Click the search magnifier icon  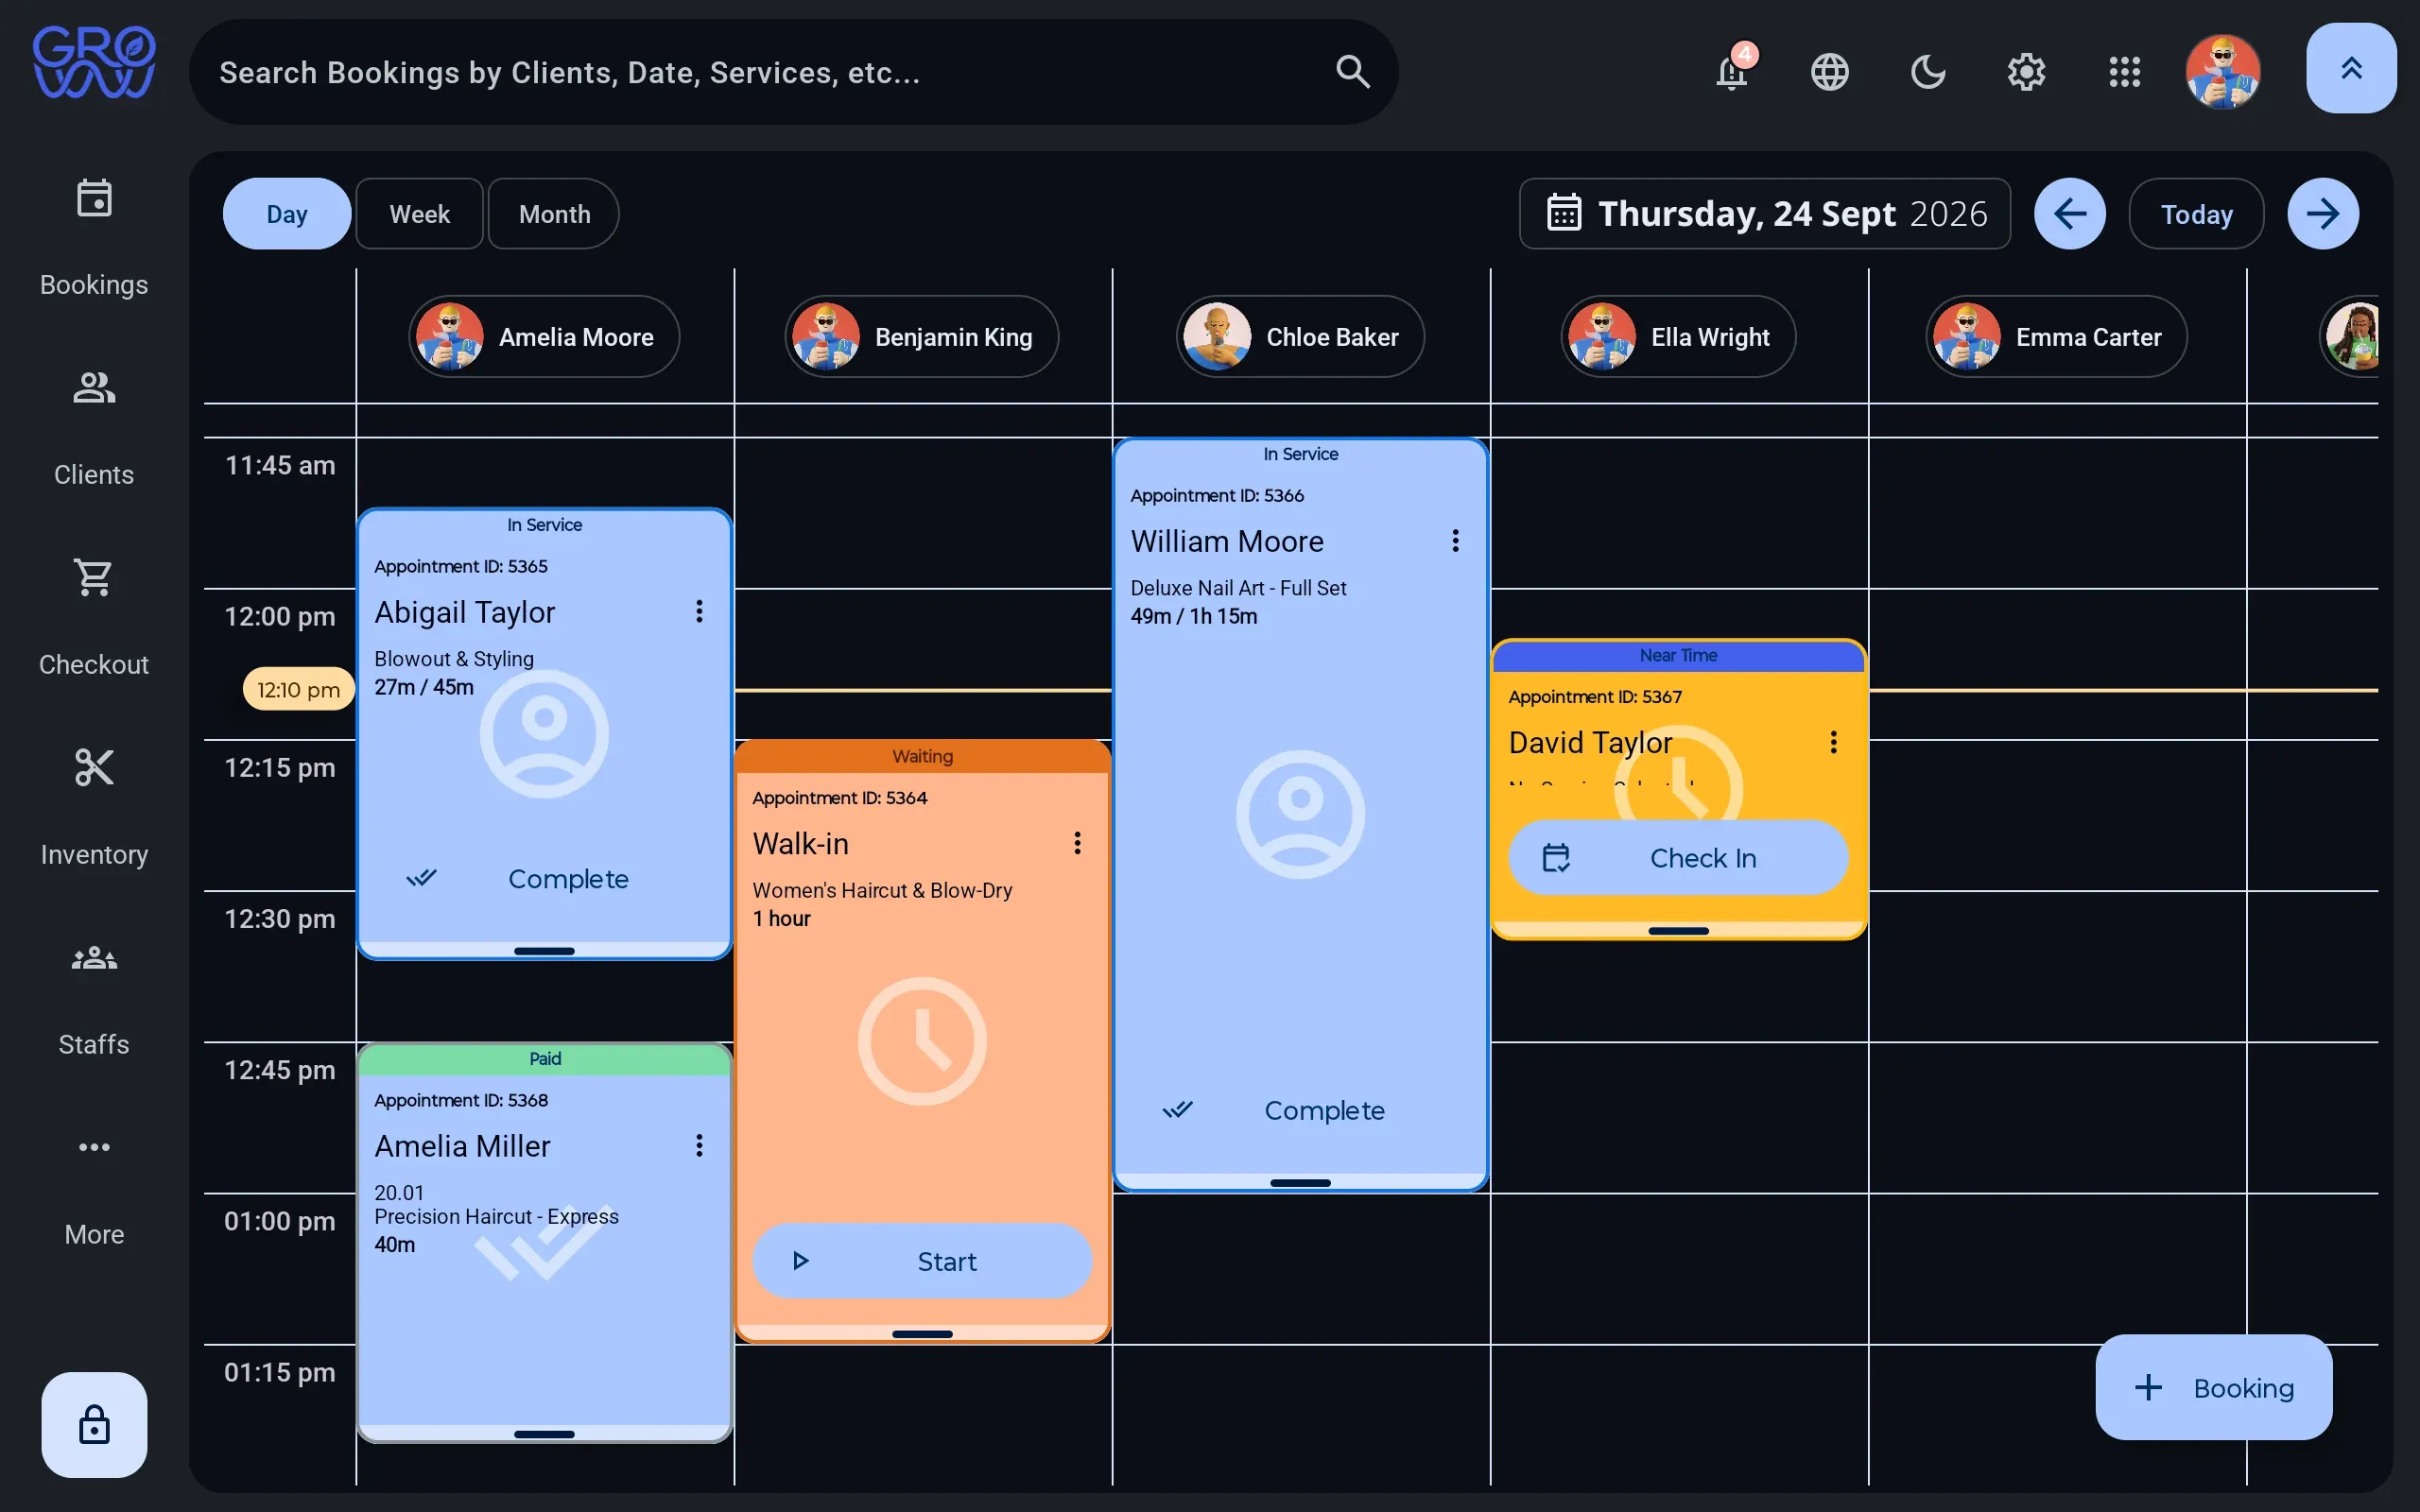point(1352,72)
